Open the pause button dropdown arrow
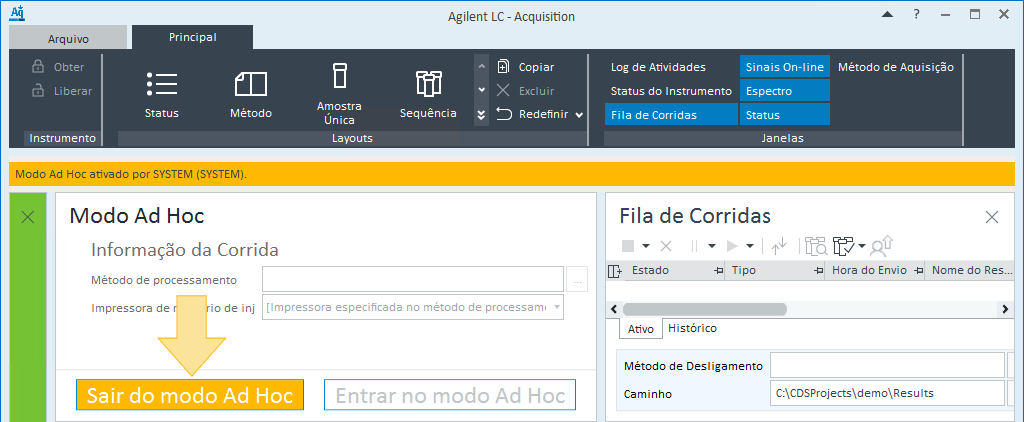This screenshot has width=1024, height=422. pos(712,246)
